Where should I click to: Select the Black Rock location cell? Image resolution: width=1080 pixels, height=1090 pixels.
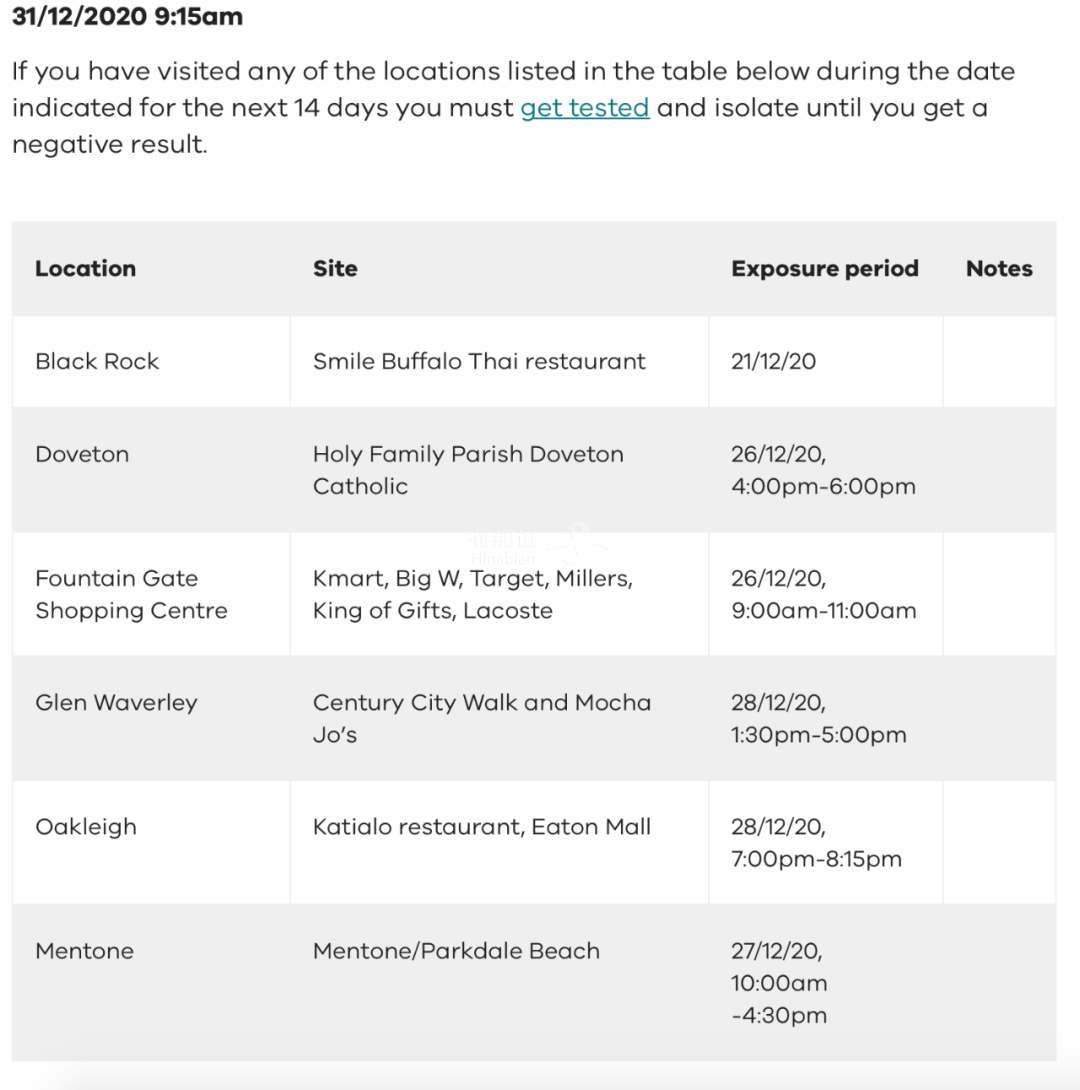pos(97,361)
